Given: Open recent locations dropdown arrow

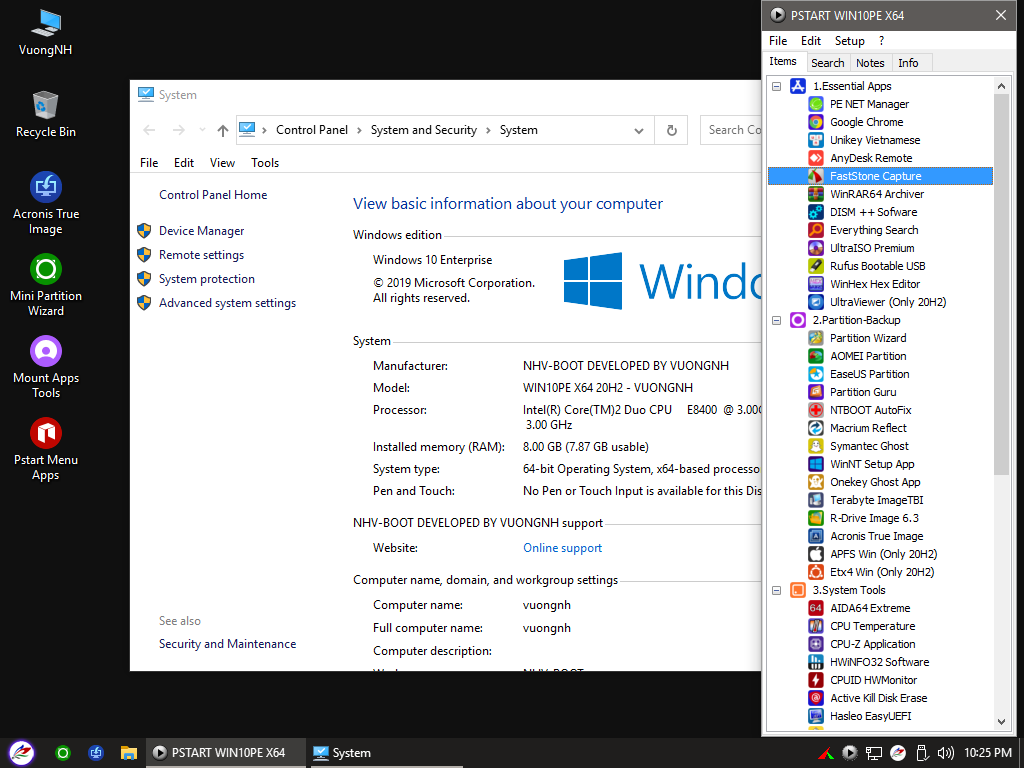Looking at the screenshot, I should 202,130.
